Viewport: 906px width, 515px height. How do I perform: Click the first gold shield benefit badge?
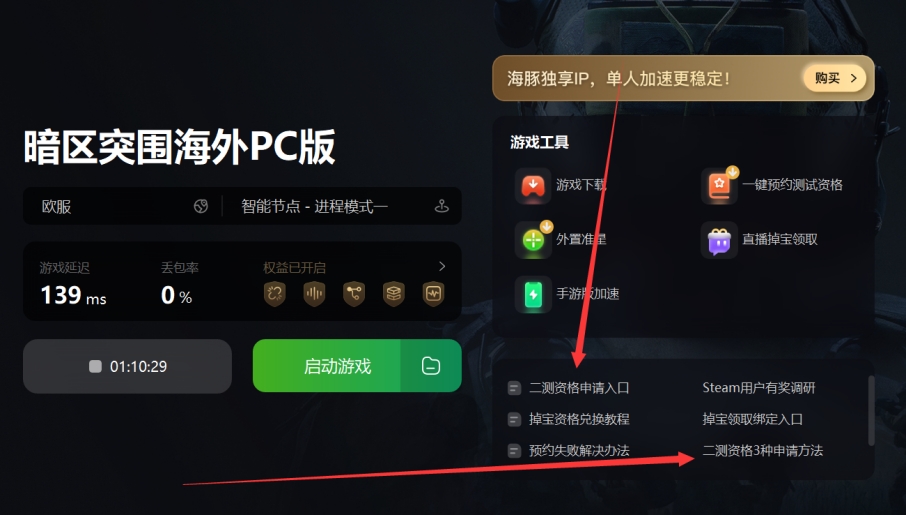[274, 294]
